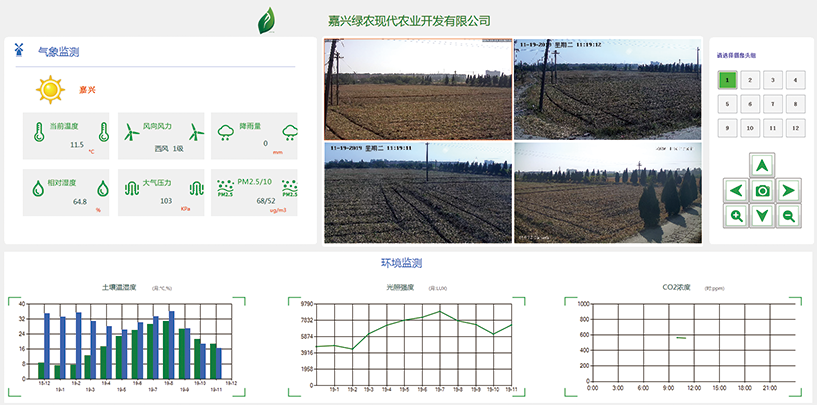This screenshot has width=817, height=405.
Task: Select camera 11 button
Action: coord(773,128)
